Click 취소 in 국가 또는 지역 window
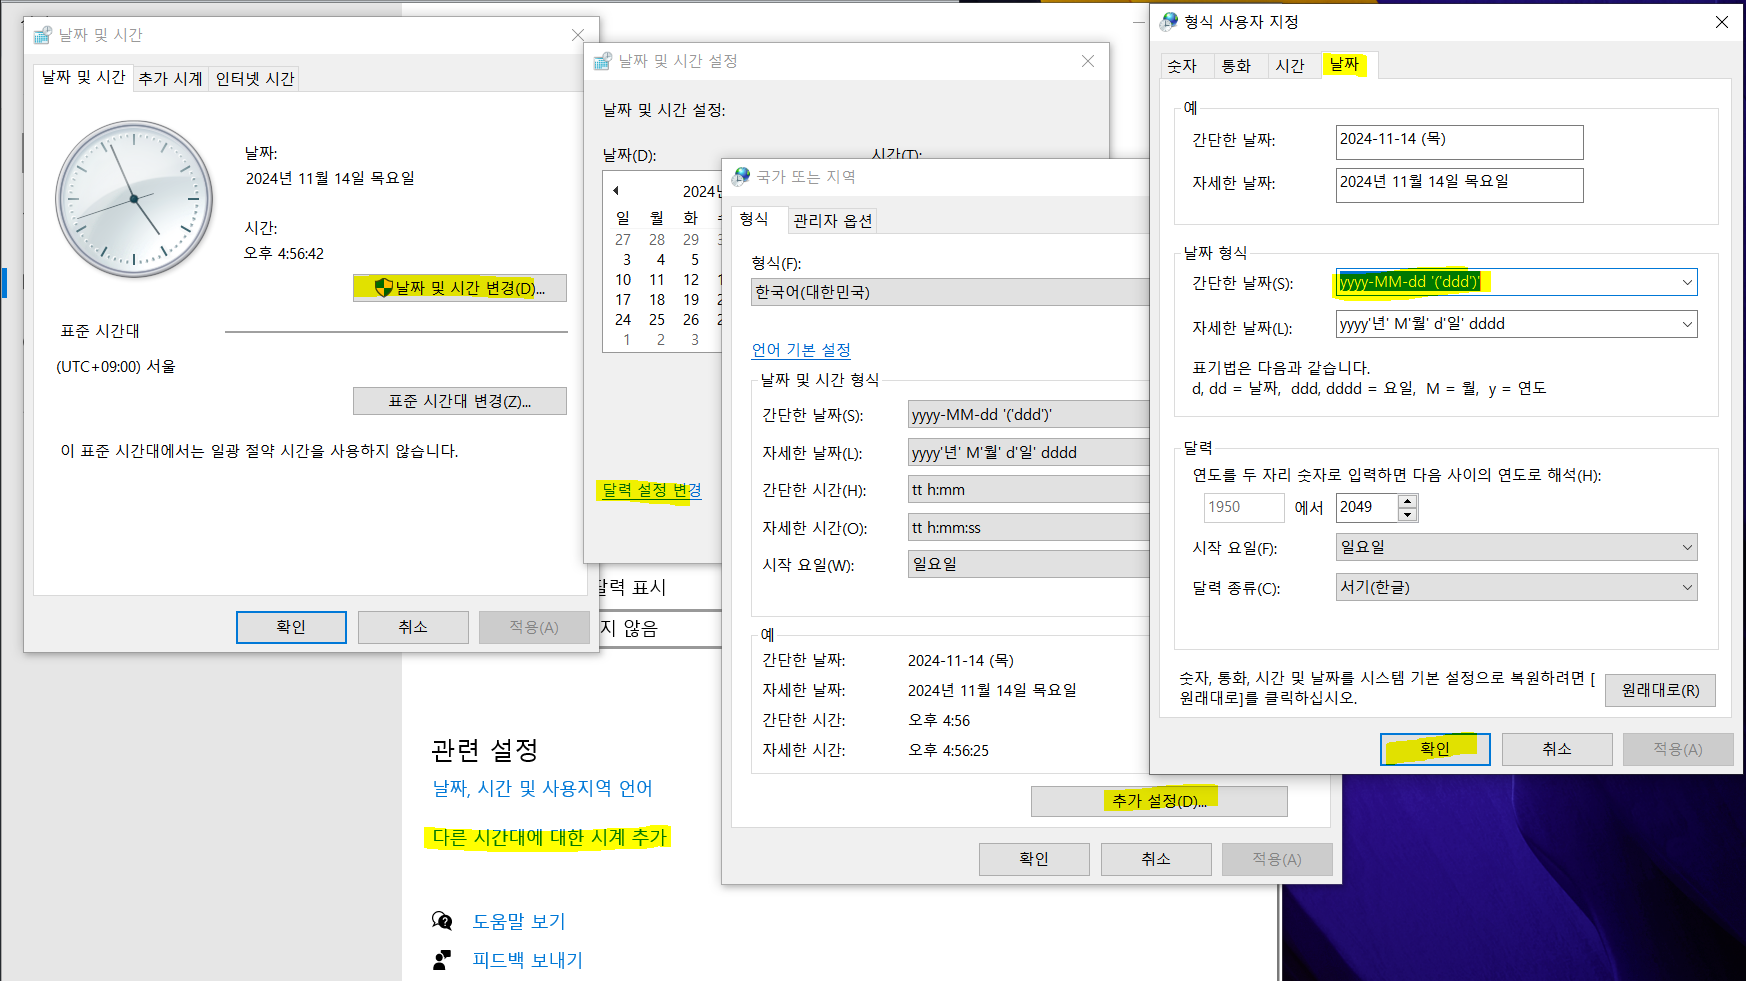The height and width of the screenshot is (981, 1746). tap(1156, 859)
